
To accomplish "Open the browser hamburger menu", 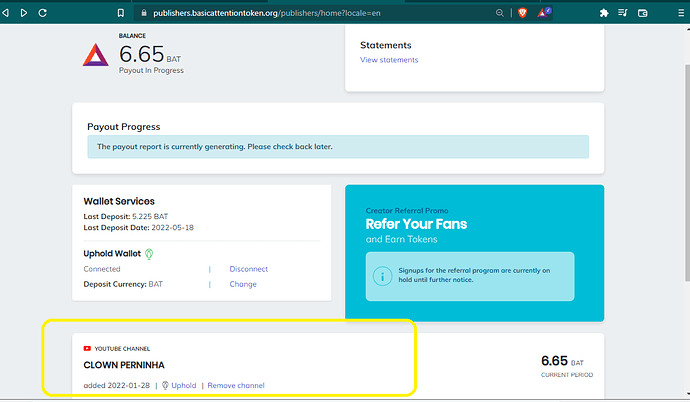I will pyautogui.click(x=681, y=13).
